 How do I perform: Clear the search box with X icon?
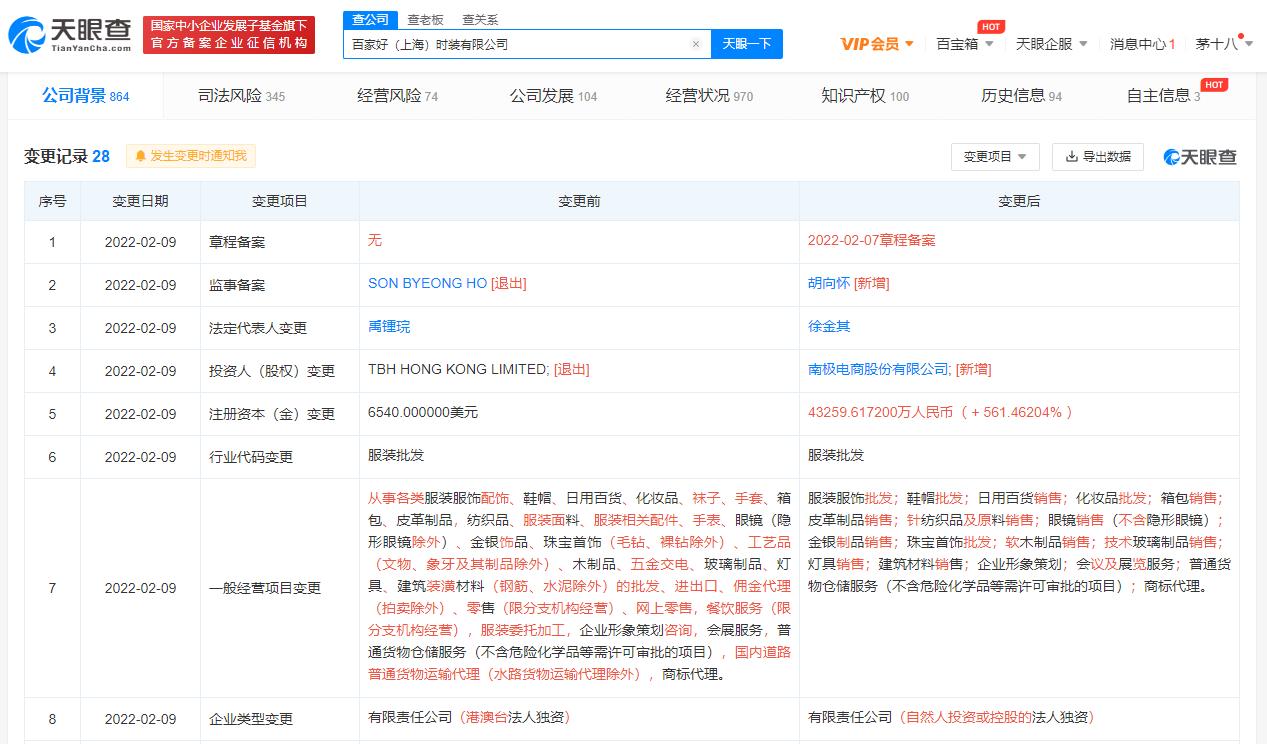tap(696, 44)
